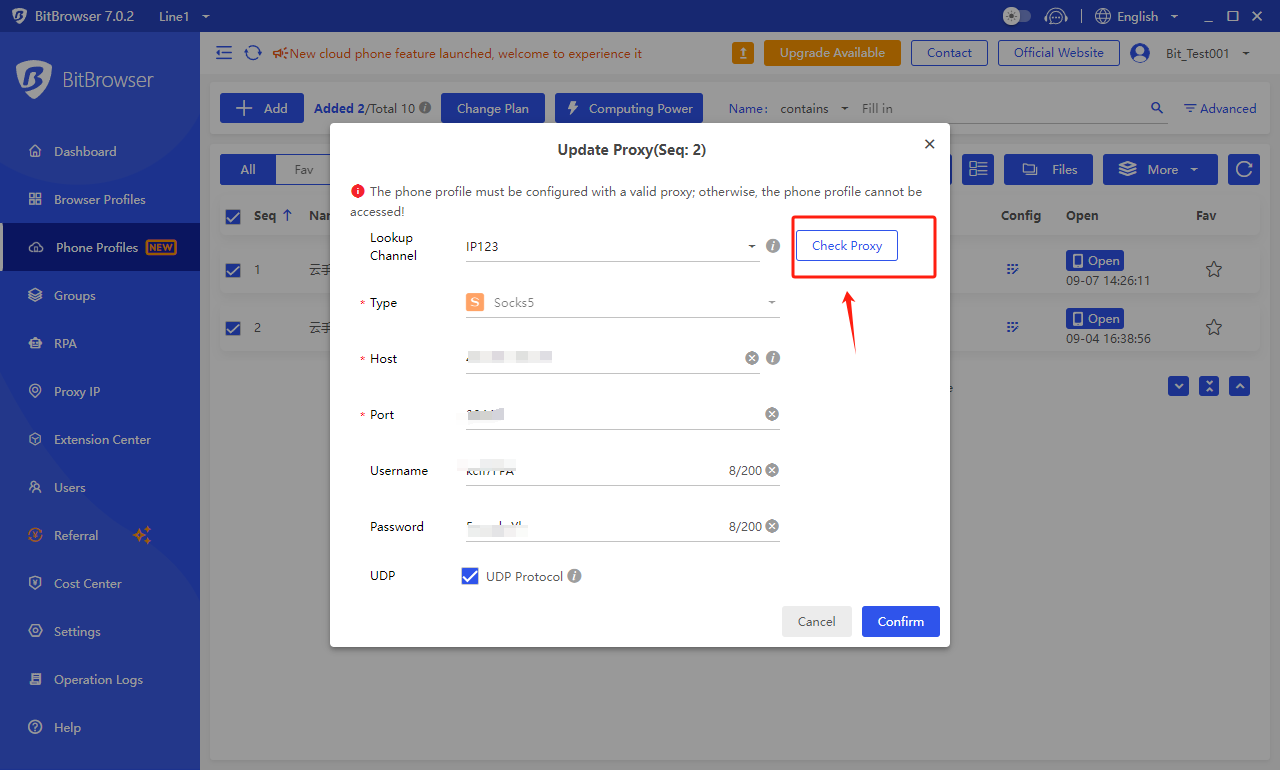Click the search magnifier icon
Image resolution: width=1280 pixels, height=770 pixels.
point(1157,108)
